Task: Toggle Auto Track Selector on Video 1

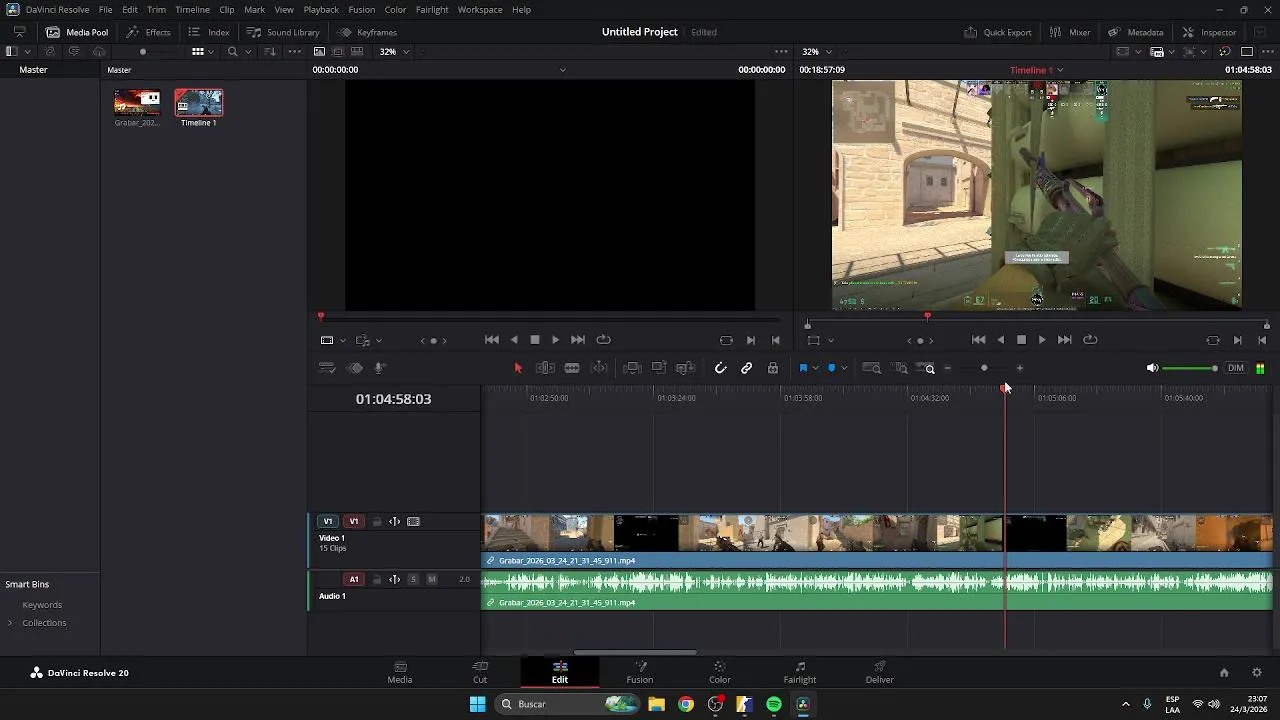Action: coord(395,521)
